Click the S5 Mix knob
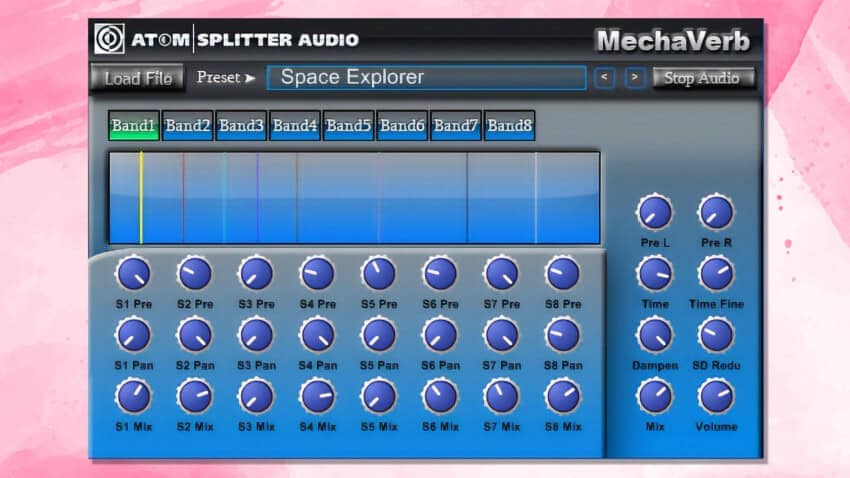Viewport: 850px width, 478px height. 378,396
